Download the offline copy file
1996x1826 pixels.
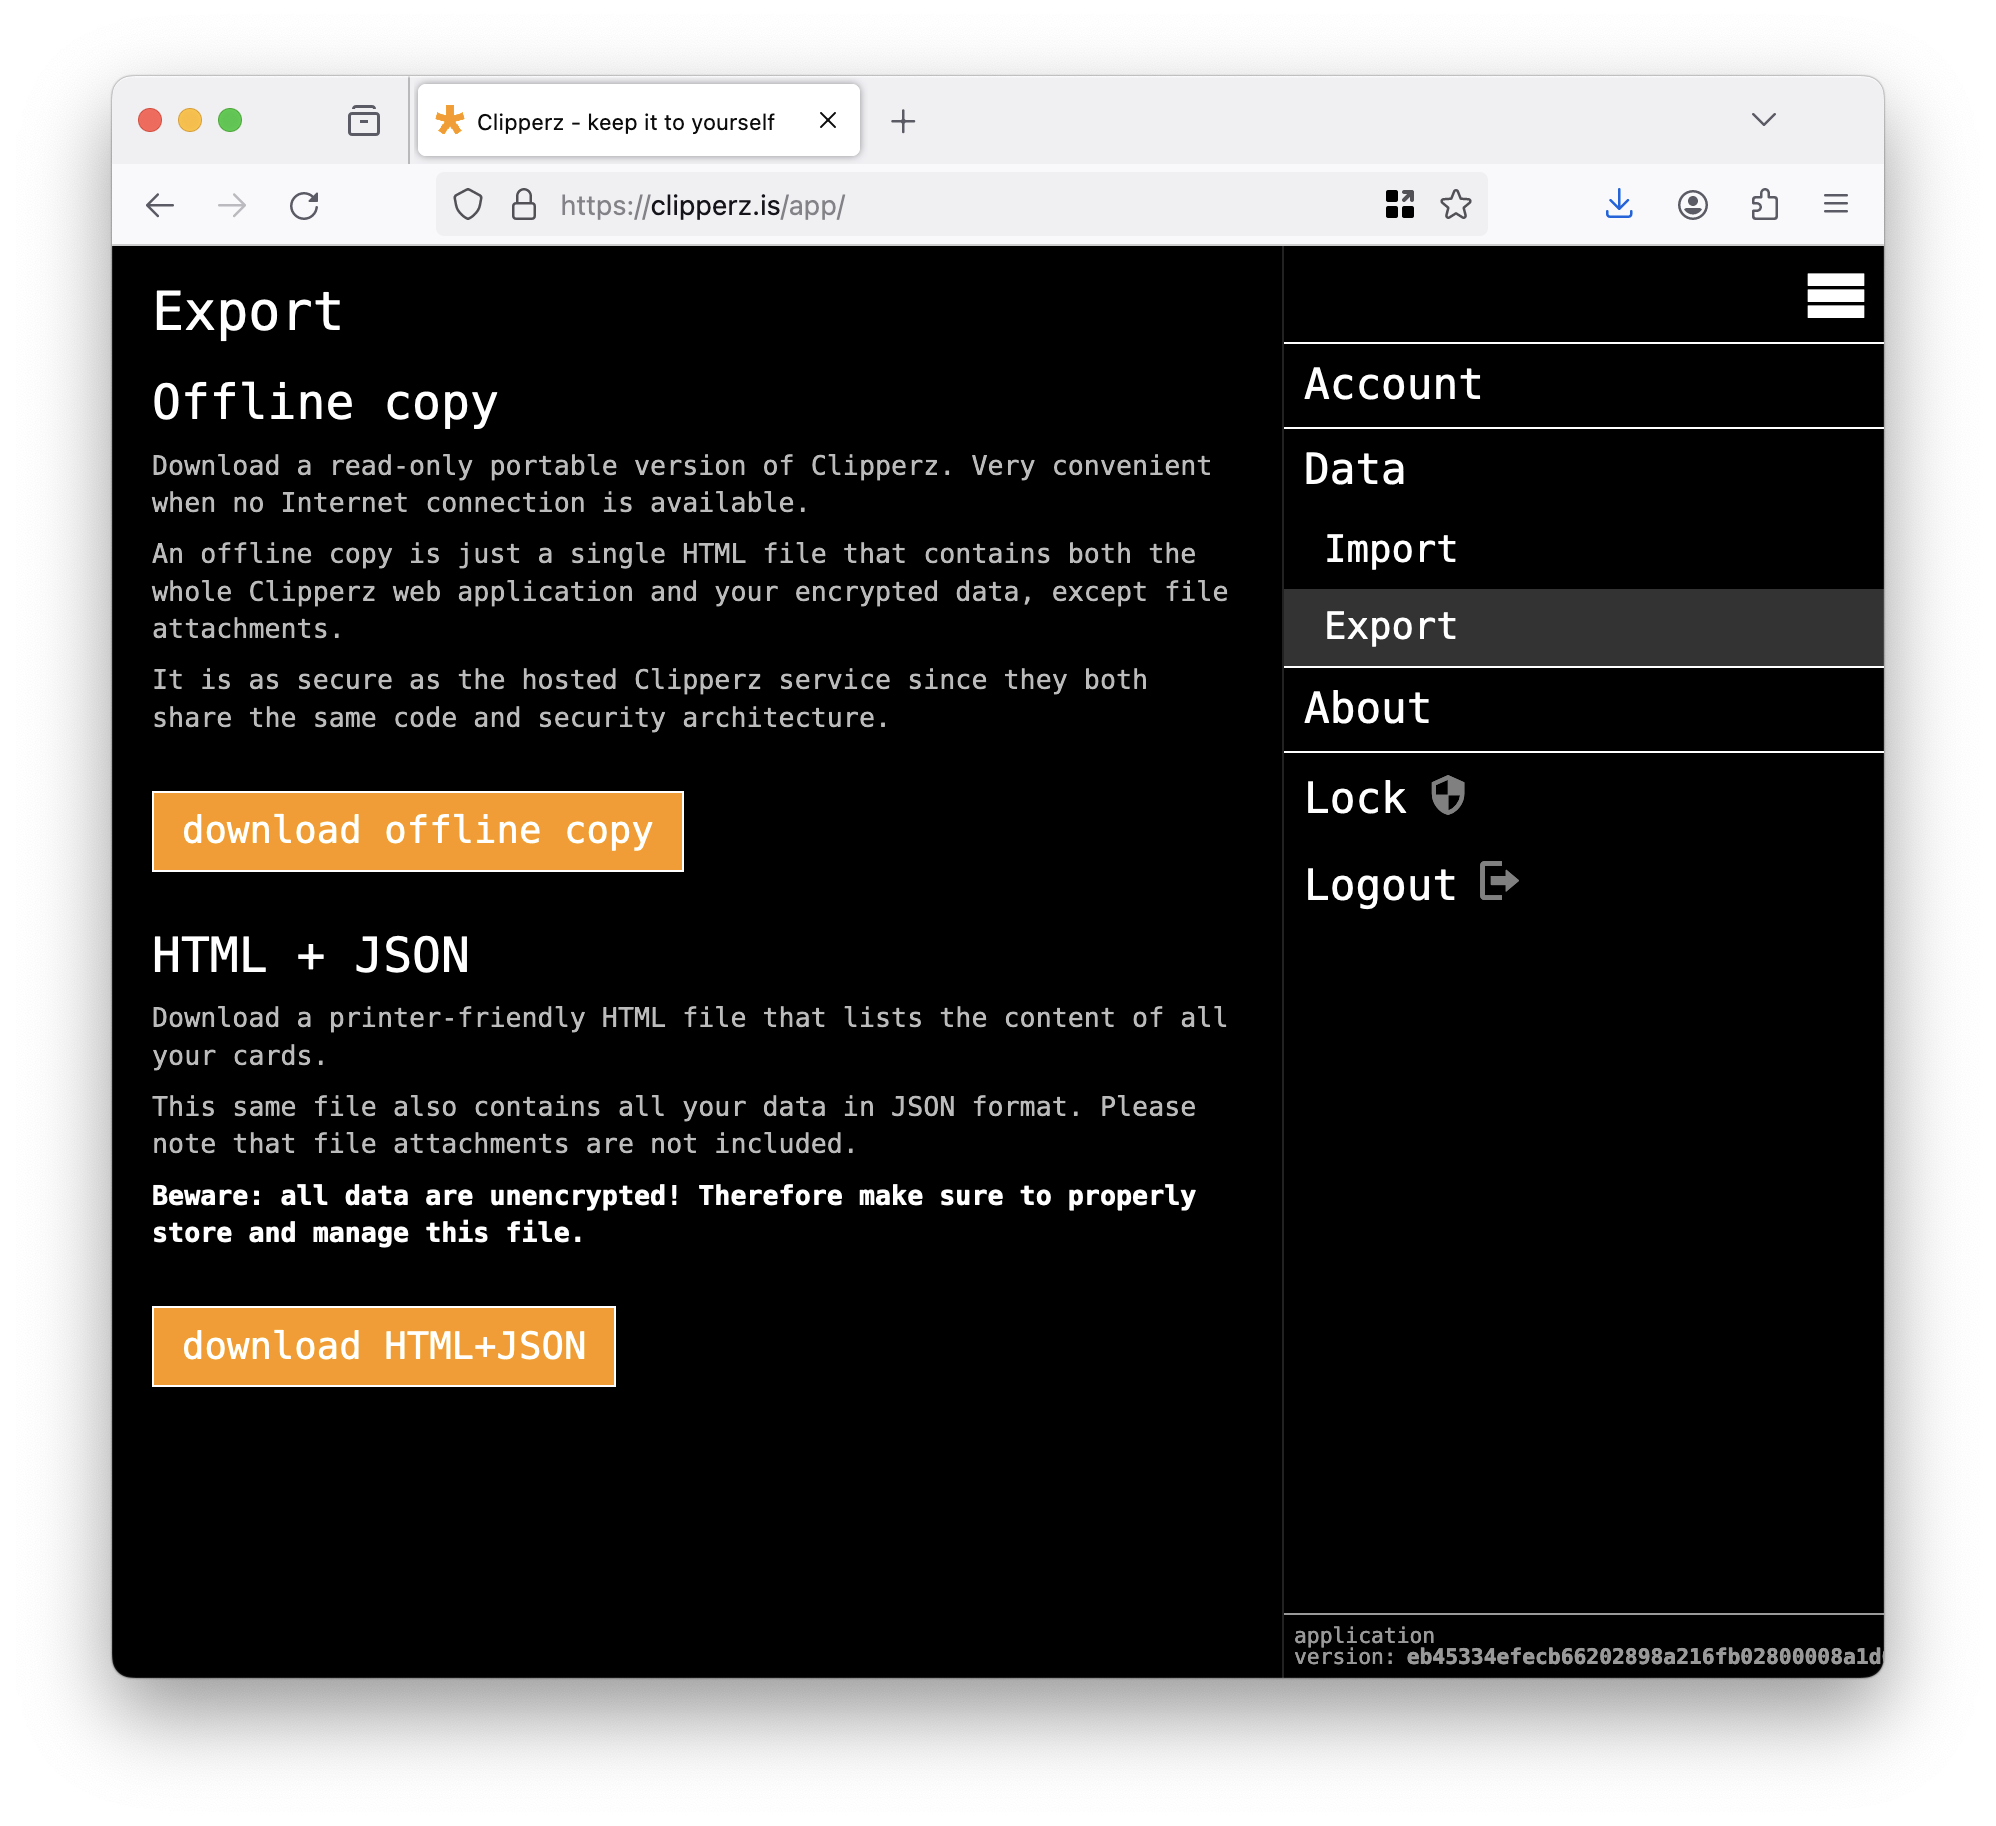pyautogui.click(x=417, y=831)
